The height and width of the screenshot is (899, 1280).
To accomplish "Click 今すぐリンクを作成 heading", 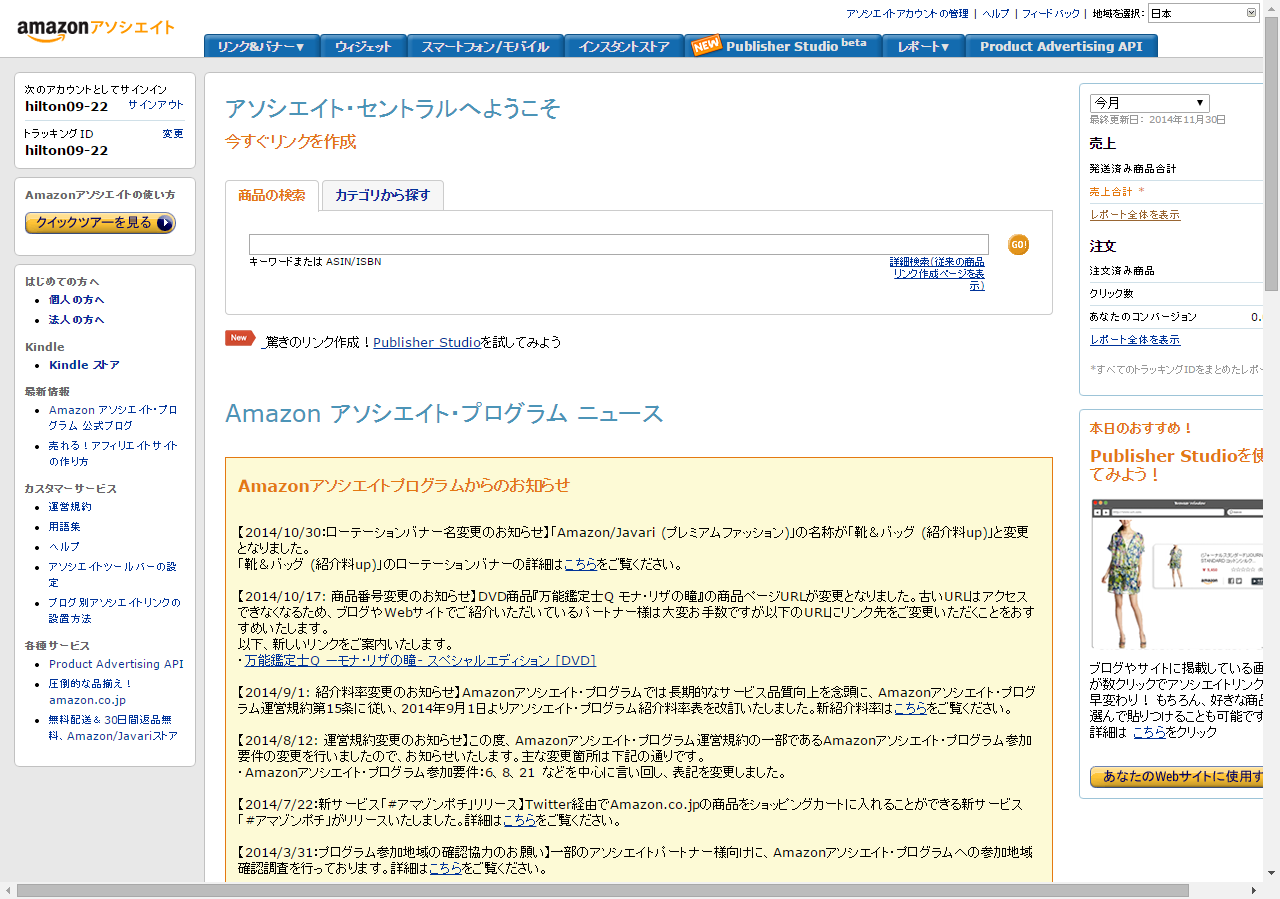I will tap(290, 142).
